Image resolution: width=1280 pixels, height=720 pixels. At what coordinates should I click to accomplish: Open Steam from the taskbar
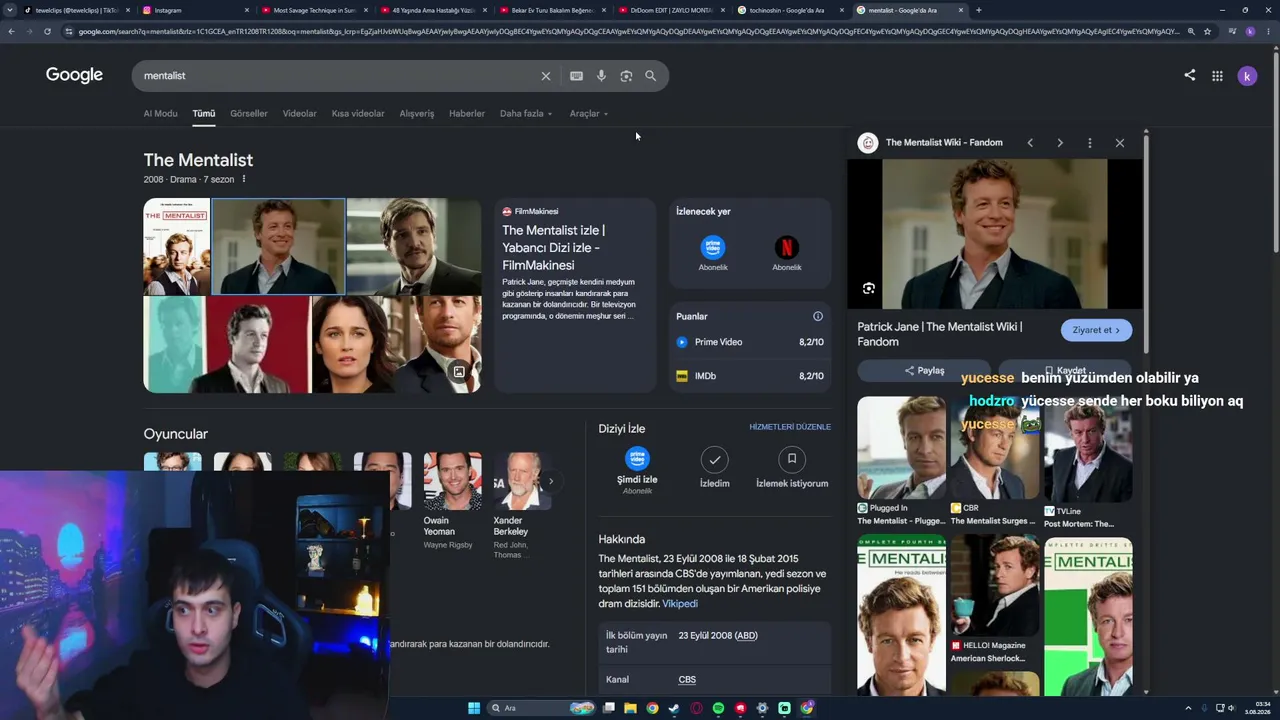pyautogui.click(x=674, y=708)
